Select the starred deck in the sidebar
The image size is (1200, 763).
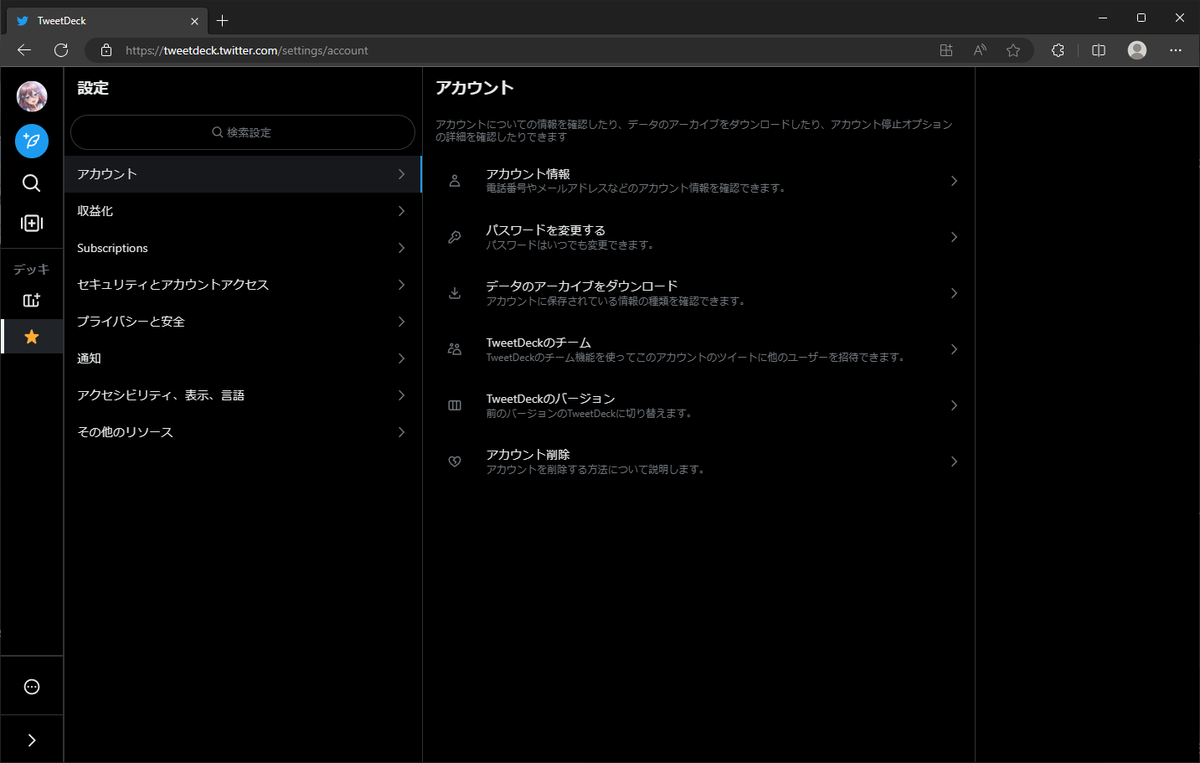coord(32,337)
